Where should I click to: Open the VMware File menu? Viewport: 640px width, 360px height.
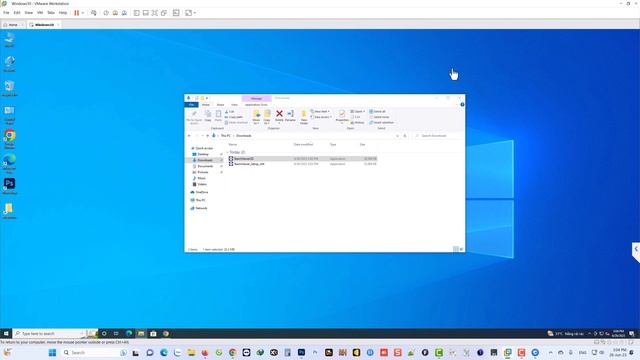(x=6, y=13)
